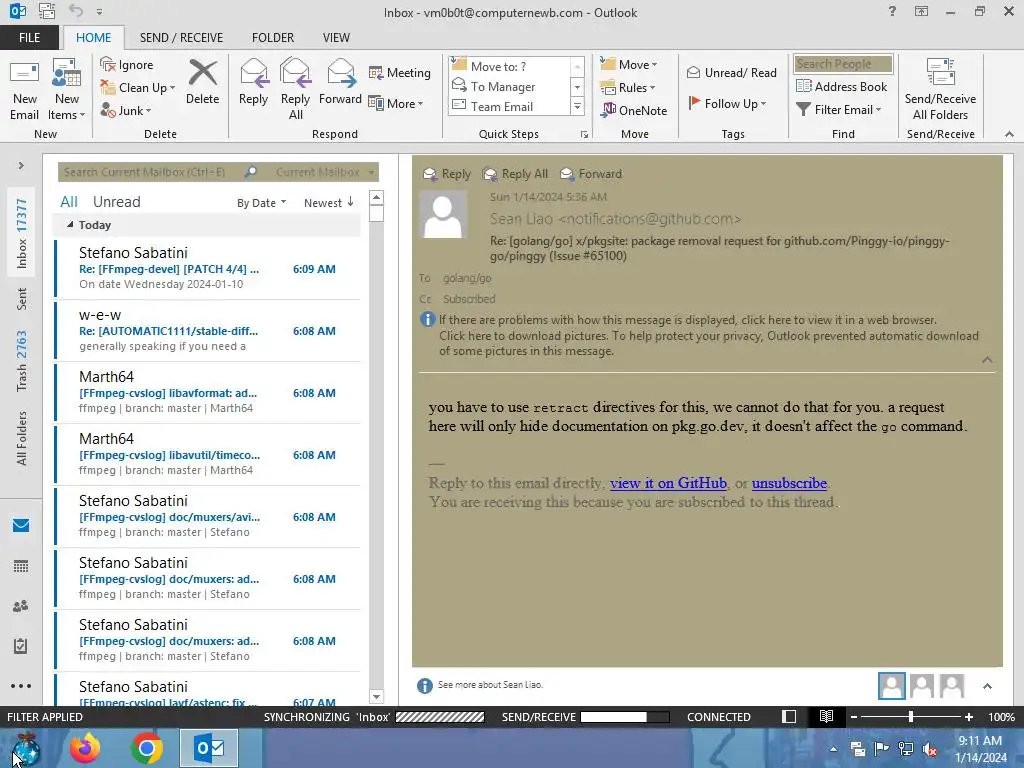Show All Folders
Screen dimensions: 1024x768
[22, 438]
